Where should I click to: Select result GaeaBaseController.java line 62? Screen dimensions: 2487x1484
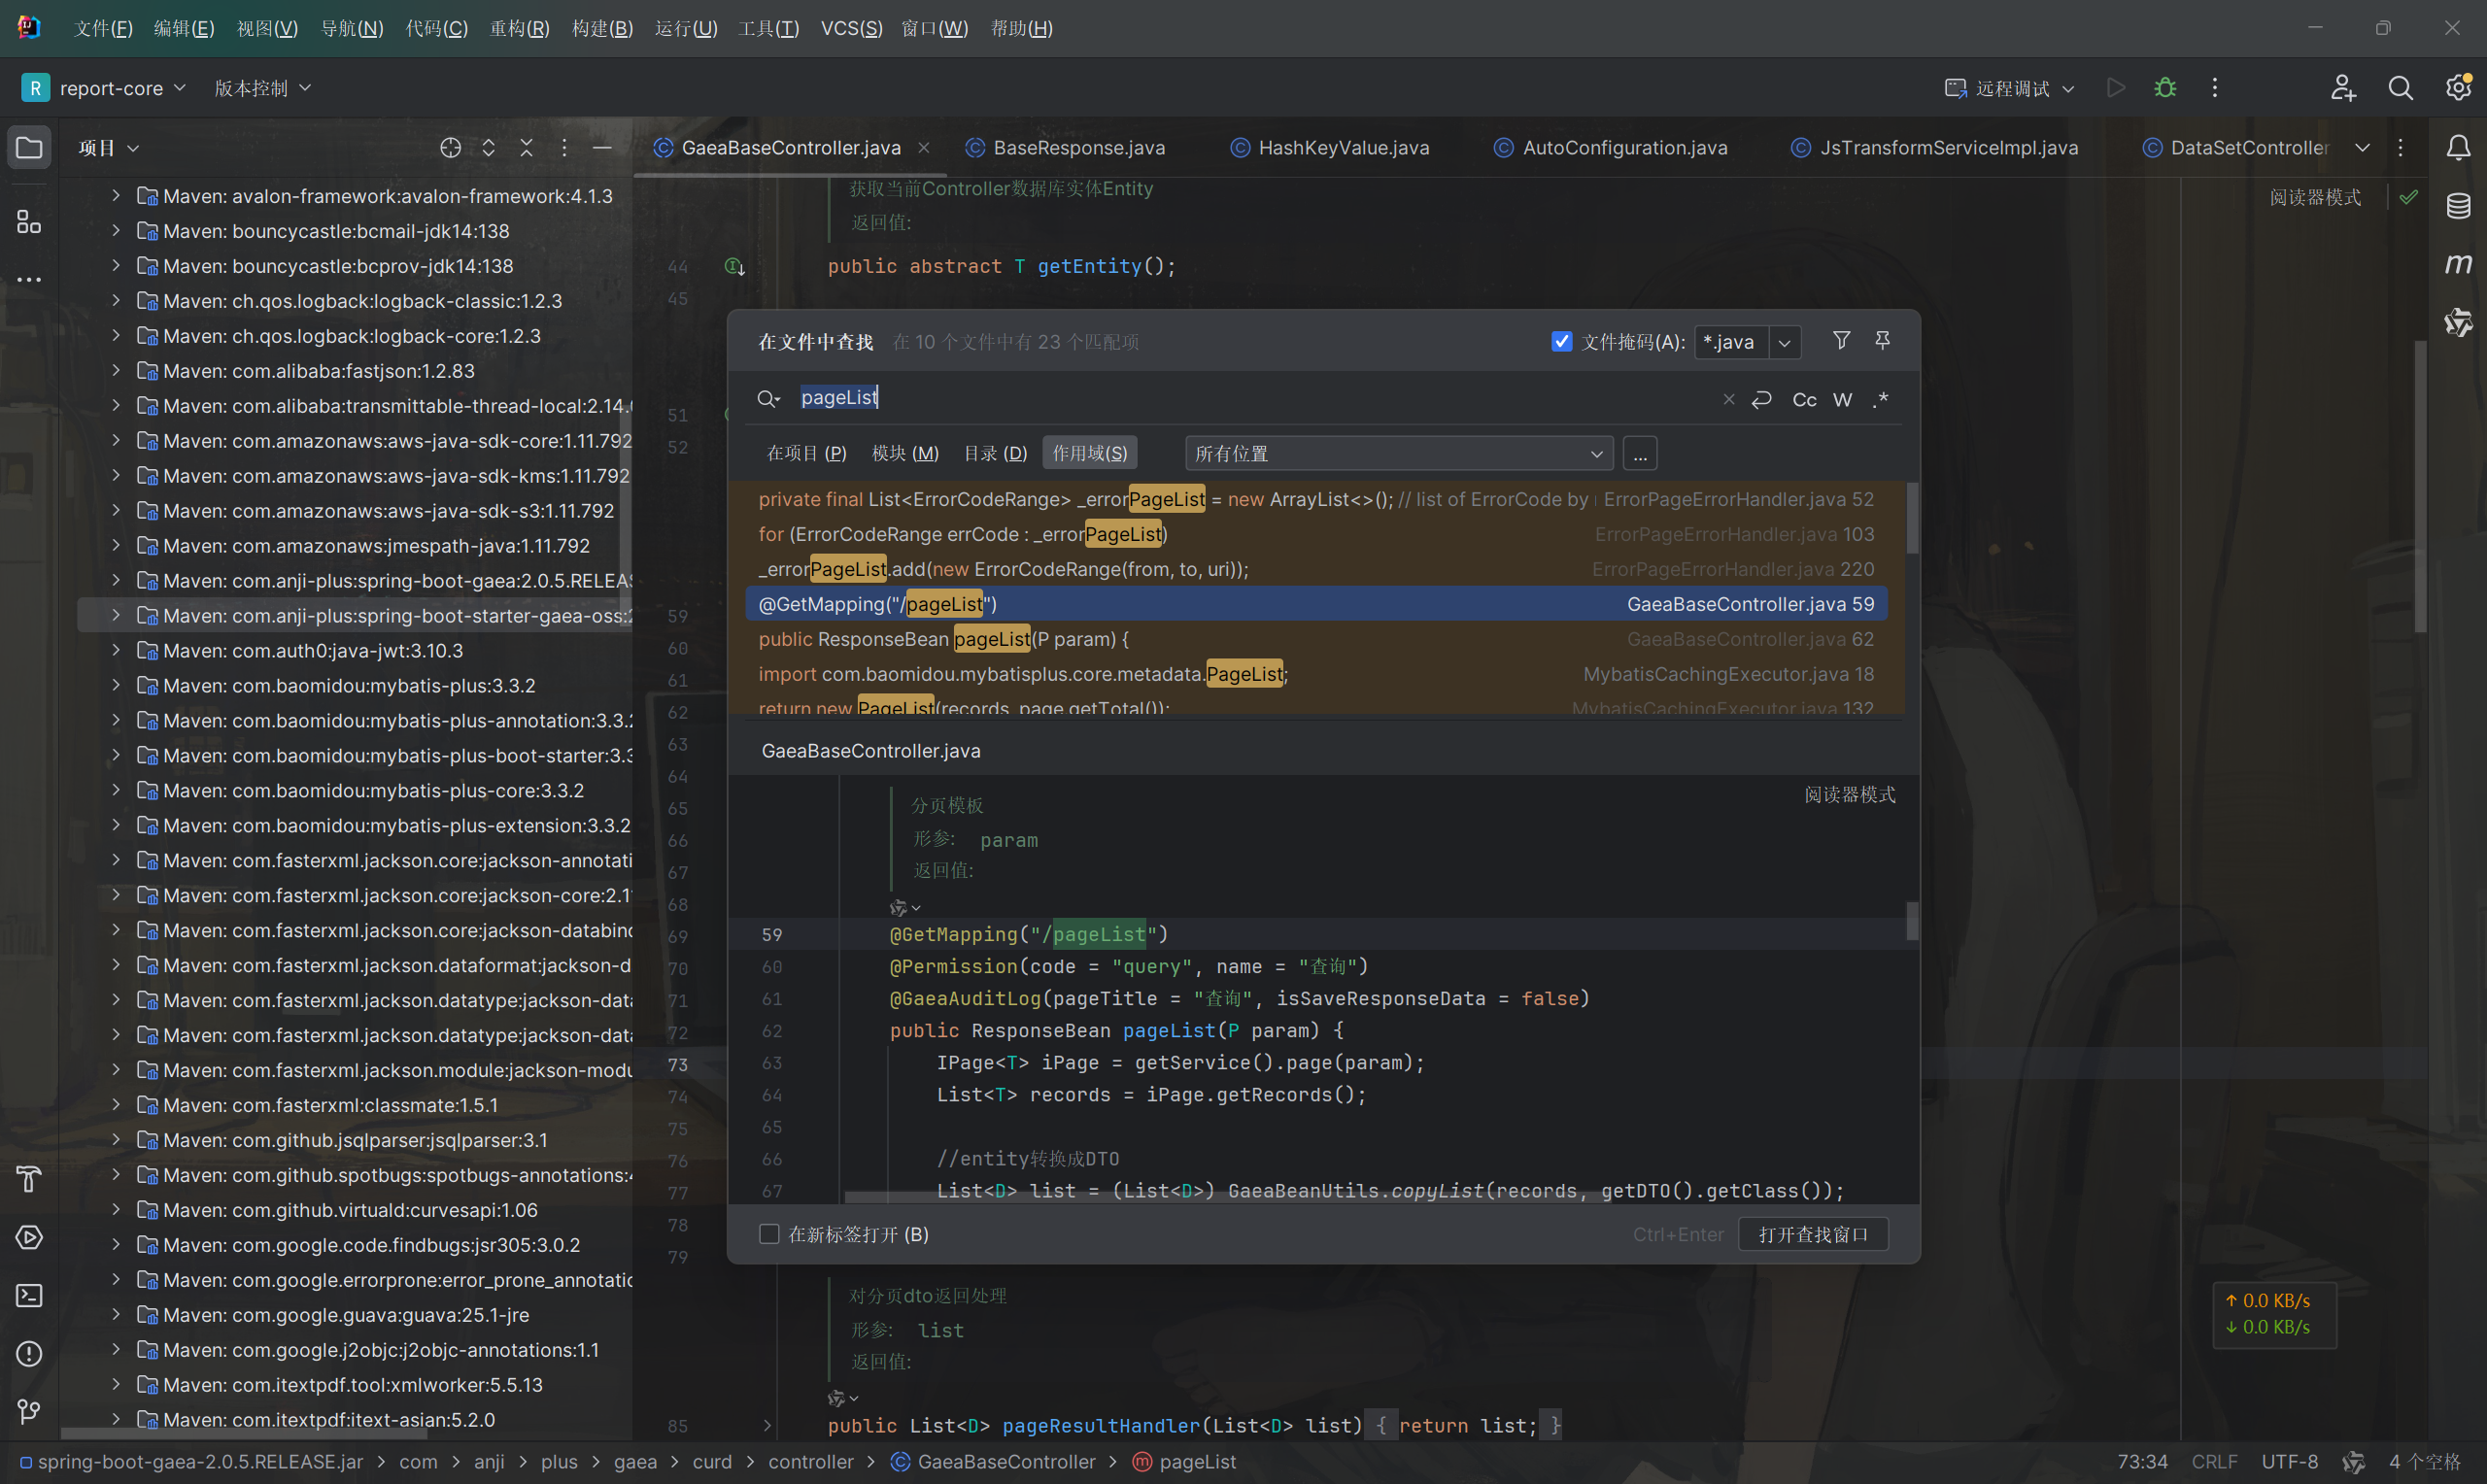[x=1316, y=639]
